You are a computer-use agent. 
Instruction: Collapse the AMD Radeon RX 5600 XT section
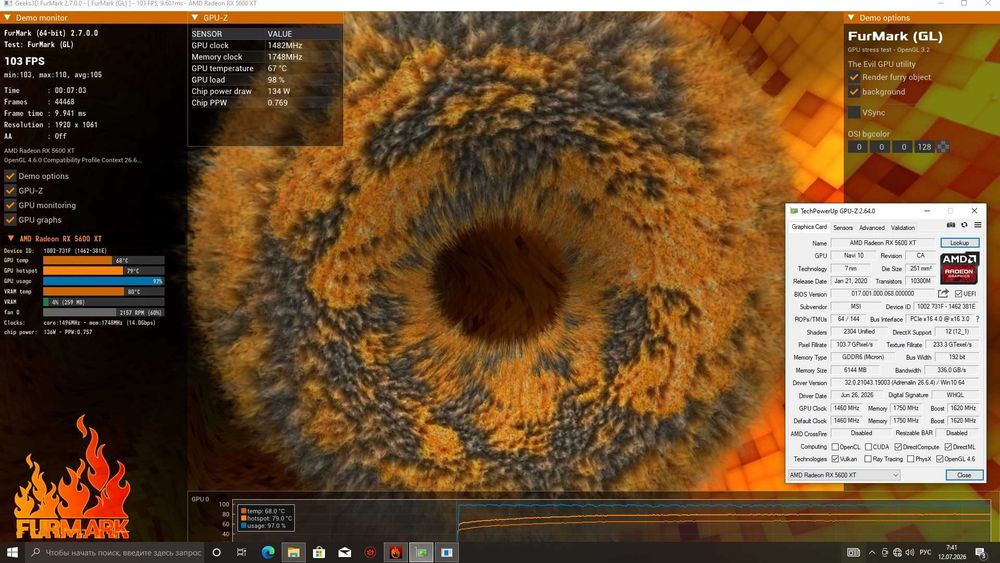pos(10,238)
